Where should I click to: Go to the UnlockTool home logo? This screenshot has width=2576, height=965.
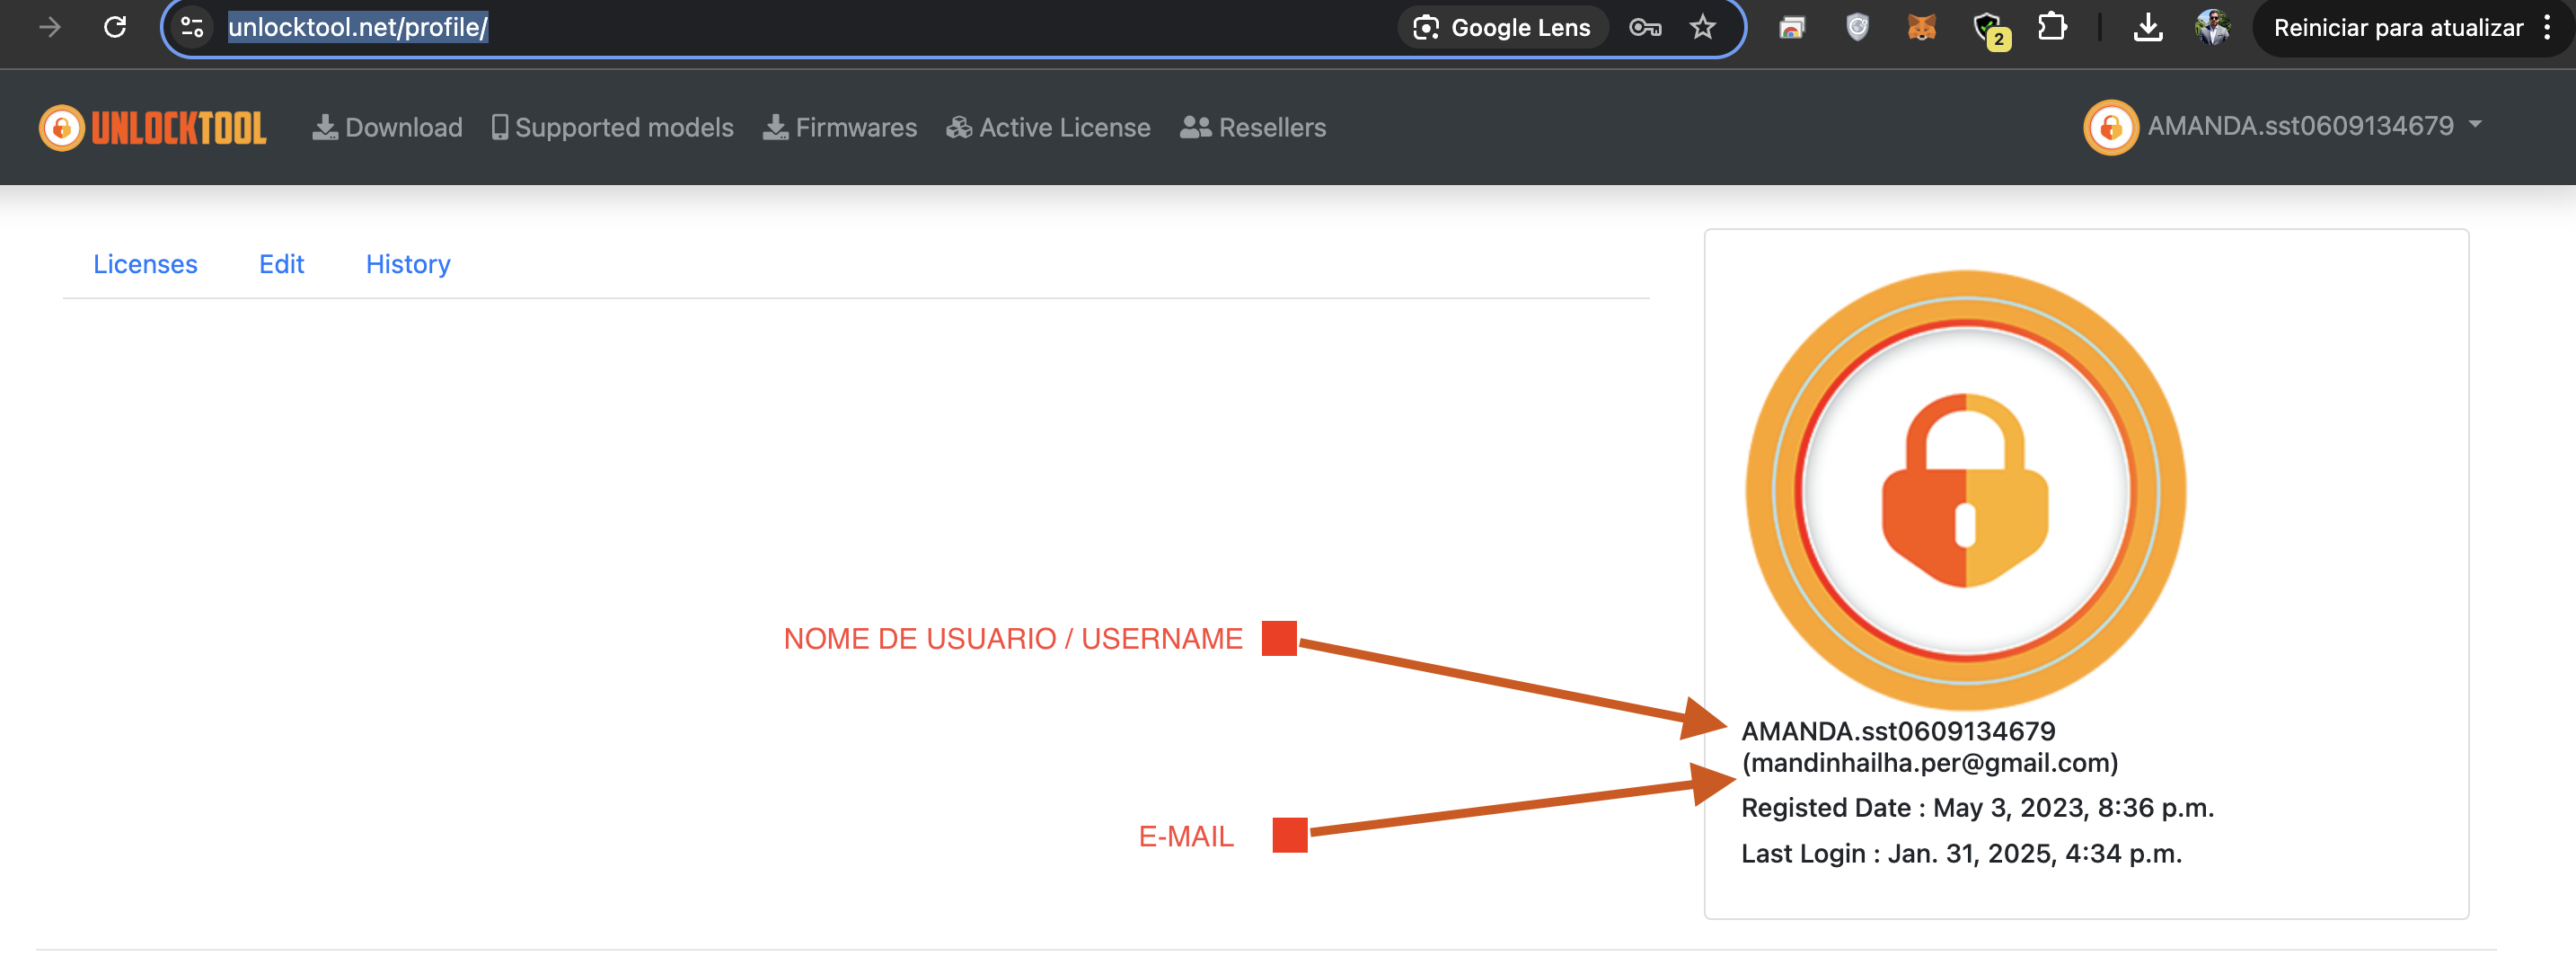[153, 128]
